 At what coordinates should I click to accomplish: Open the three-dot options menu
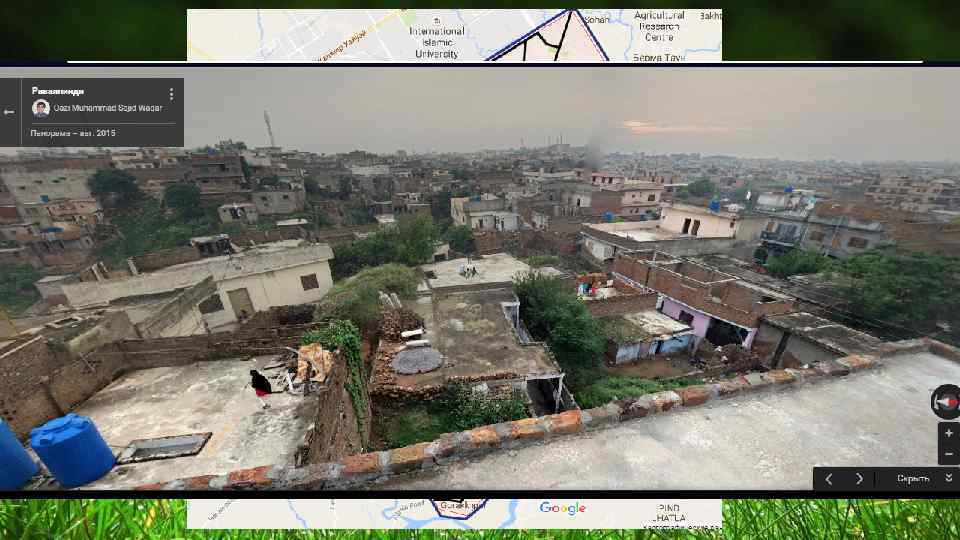171,94
